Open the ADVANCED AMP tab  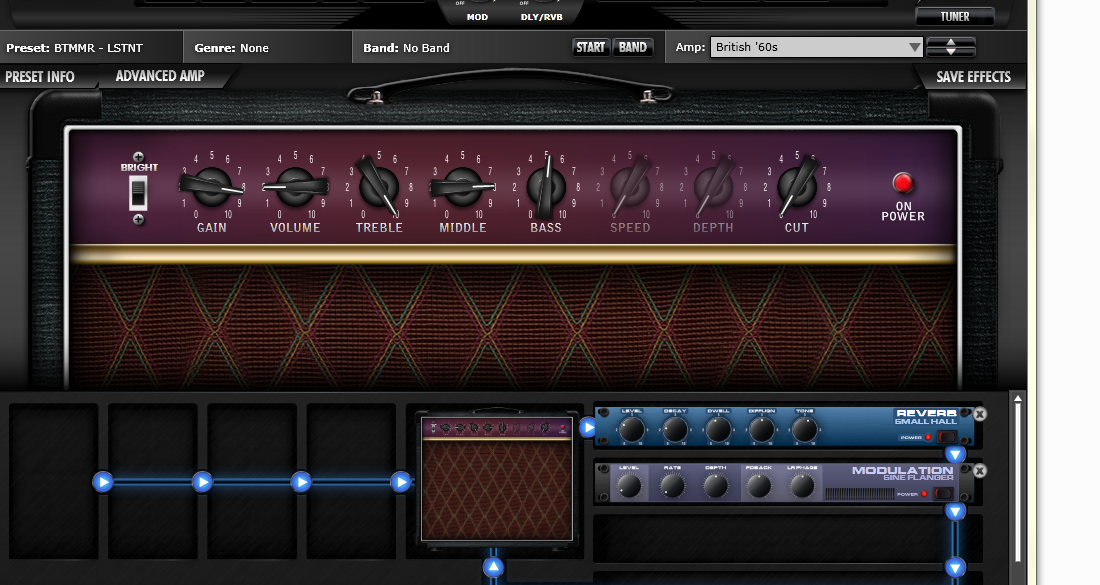(x=160, y=76)
